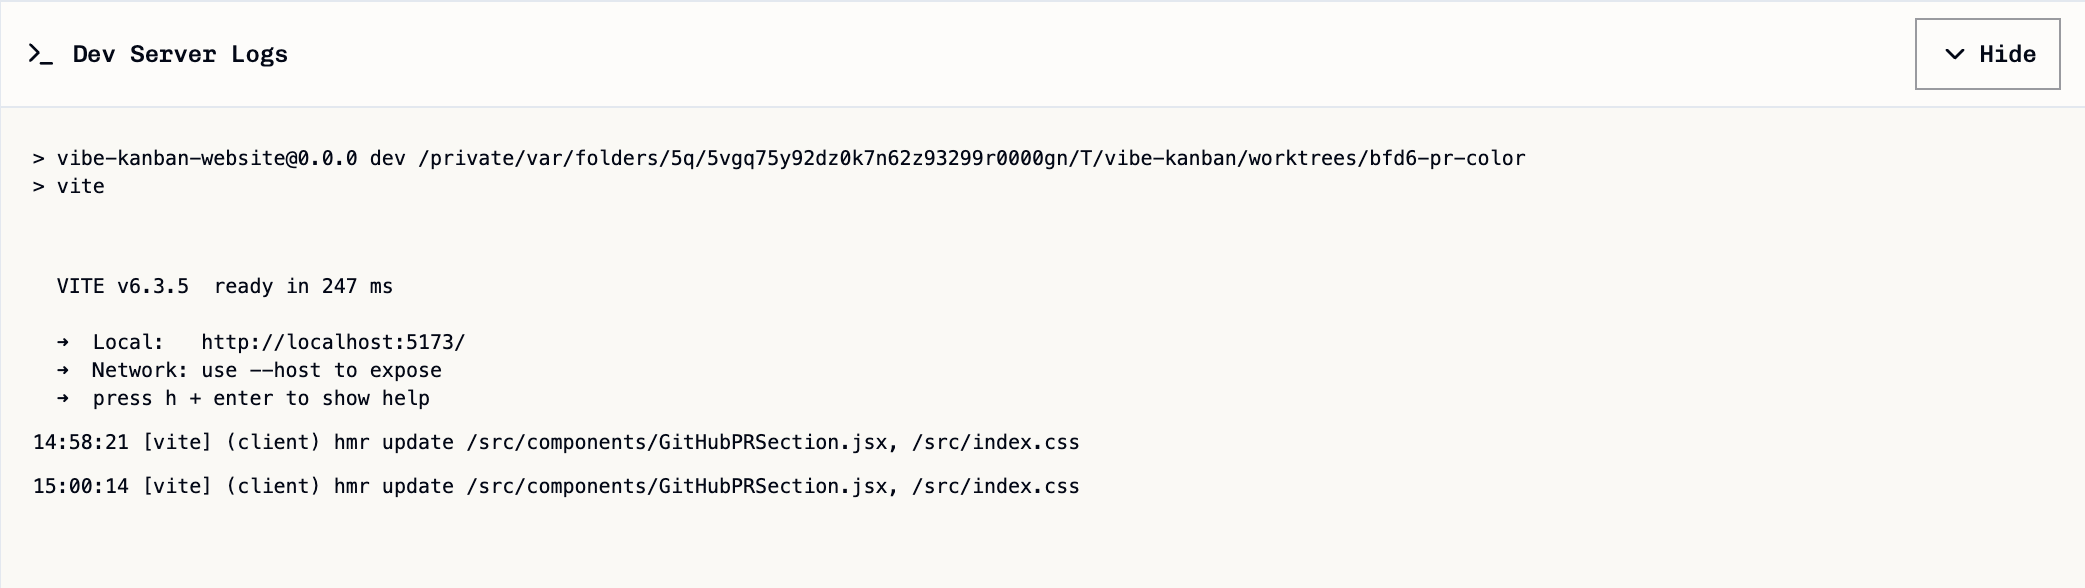2085x588 pixels.
Task: Click /src/index.css in the last hmr line
Action: [995, 486]
